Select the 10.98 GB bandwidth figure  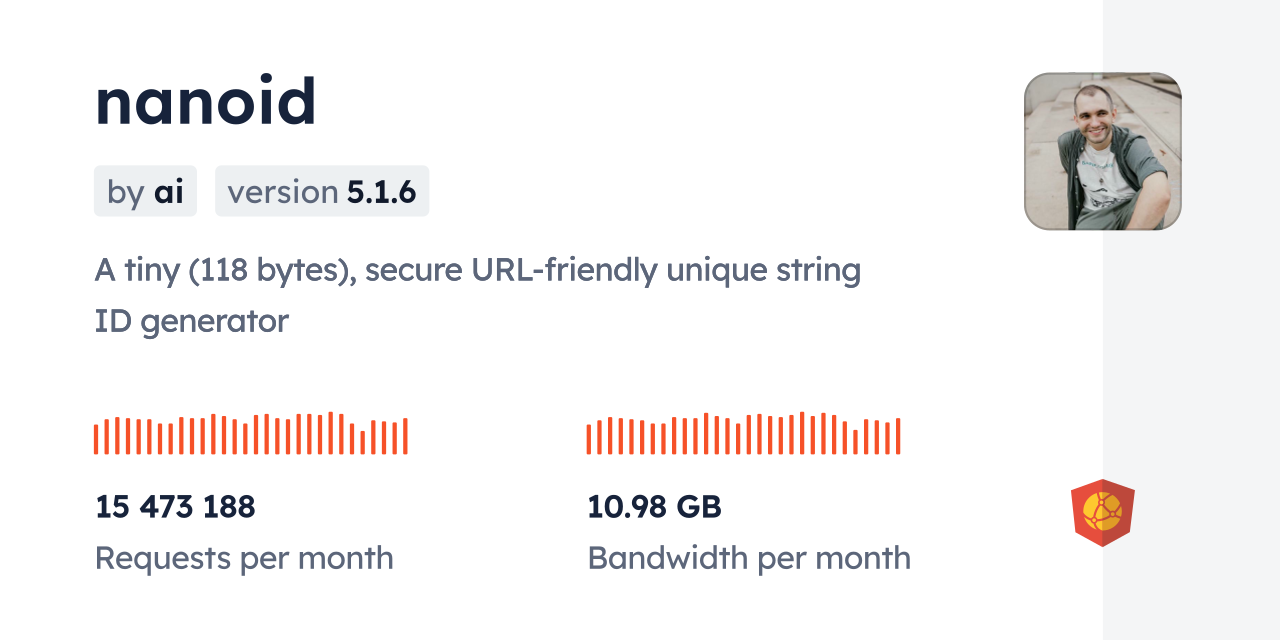654,507
